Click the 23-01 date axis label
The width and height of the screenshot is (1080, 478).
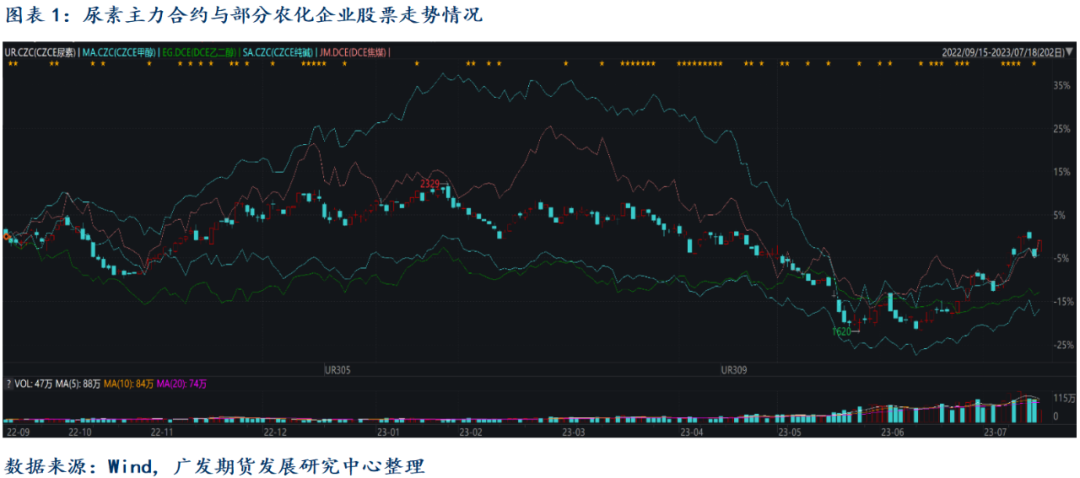click(388, 432)
